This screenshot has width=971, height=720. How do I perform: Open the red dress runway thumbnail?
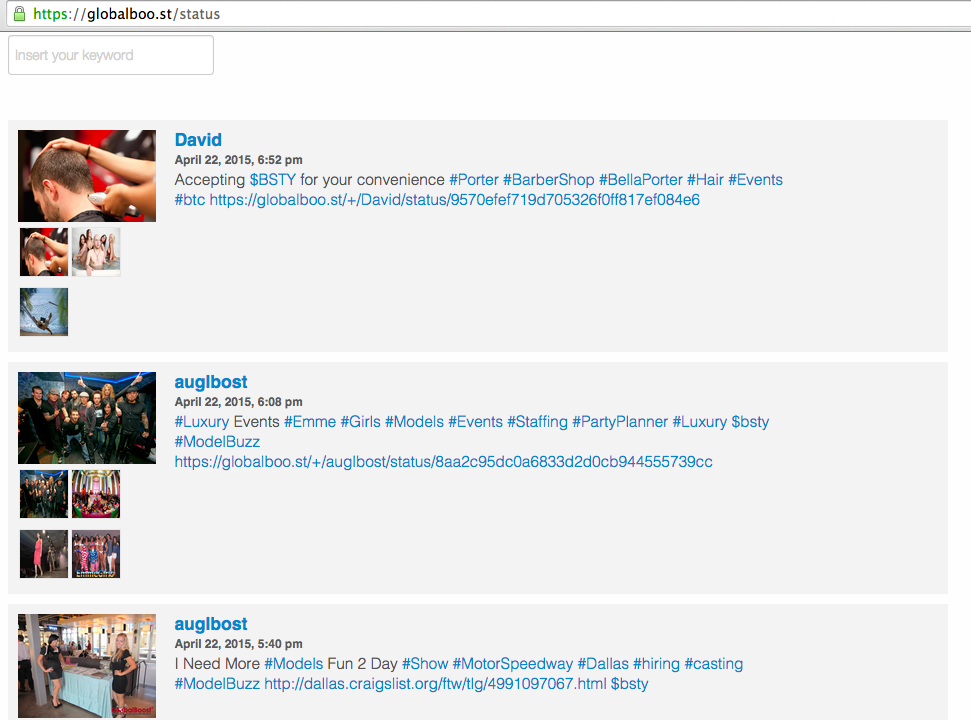click(x=44, y=554)
